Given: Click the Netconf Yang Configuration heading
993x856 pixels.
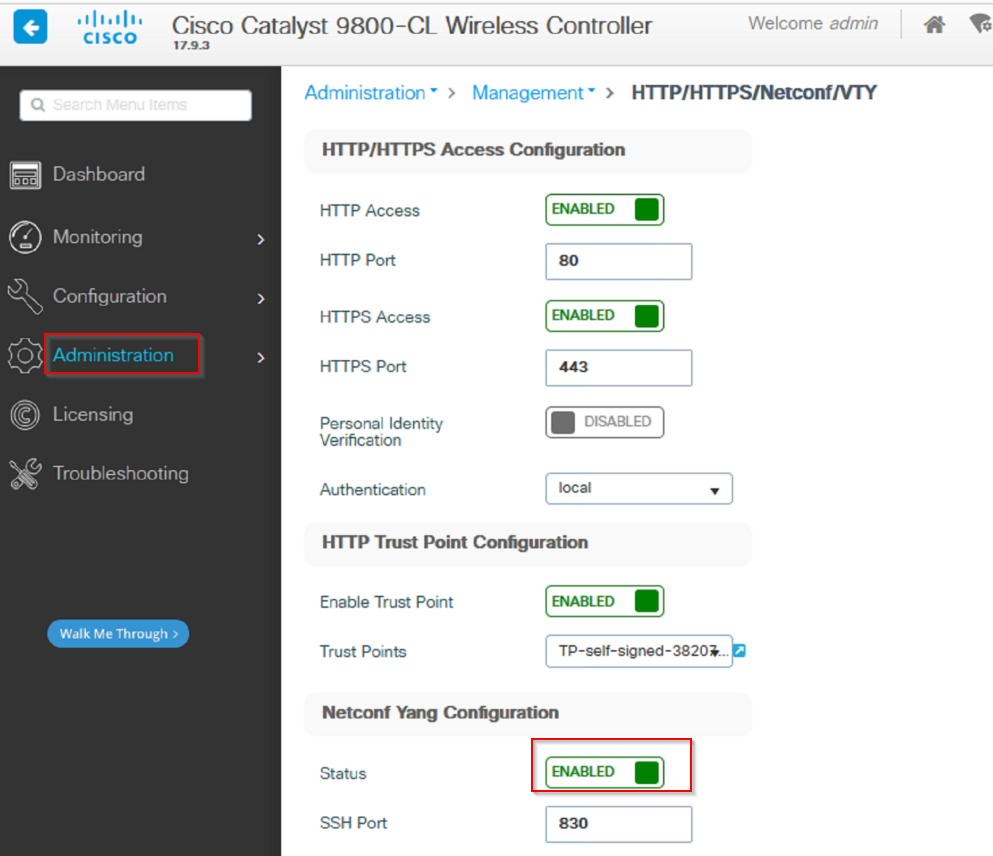Looking at the screenshot, I should (x=441, y=713).
